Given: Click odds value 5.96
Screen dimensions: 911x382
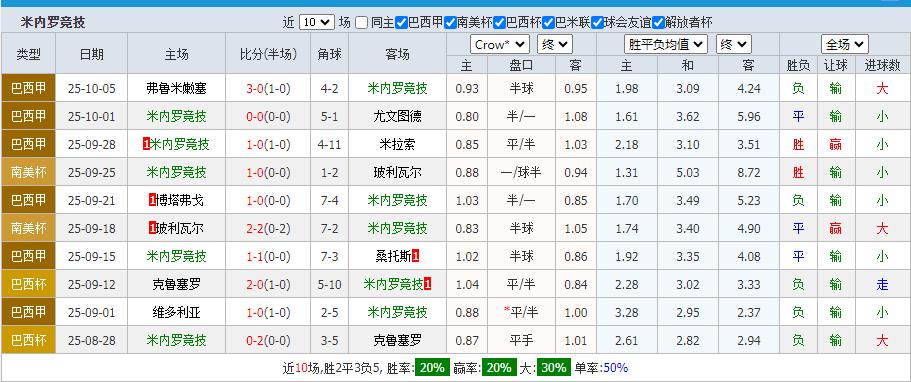Looking at the screenshot, I should [748, 117].
